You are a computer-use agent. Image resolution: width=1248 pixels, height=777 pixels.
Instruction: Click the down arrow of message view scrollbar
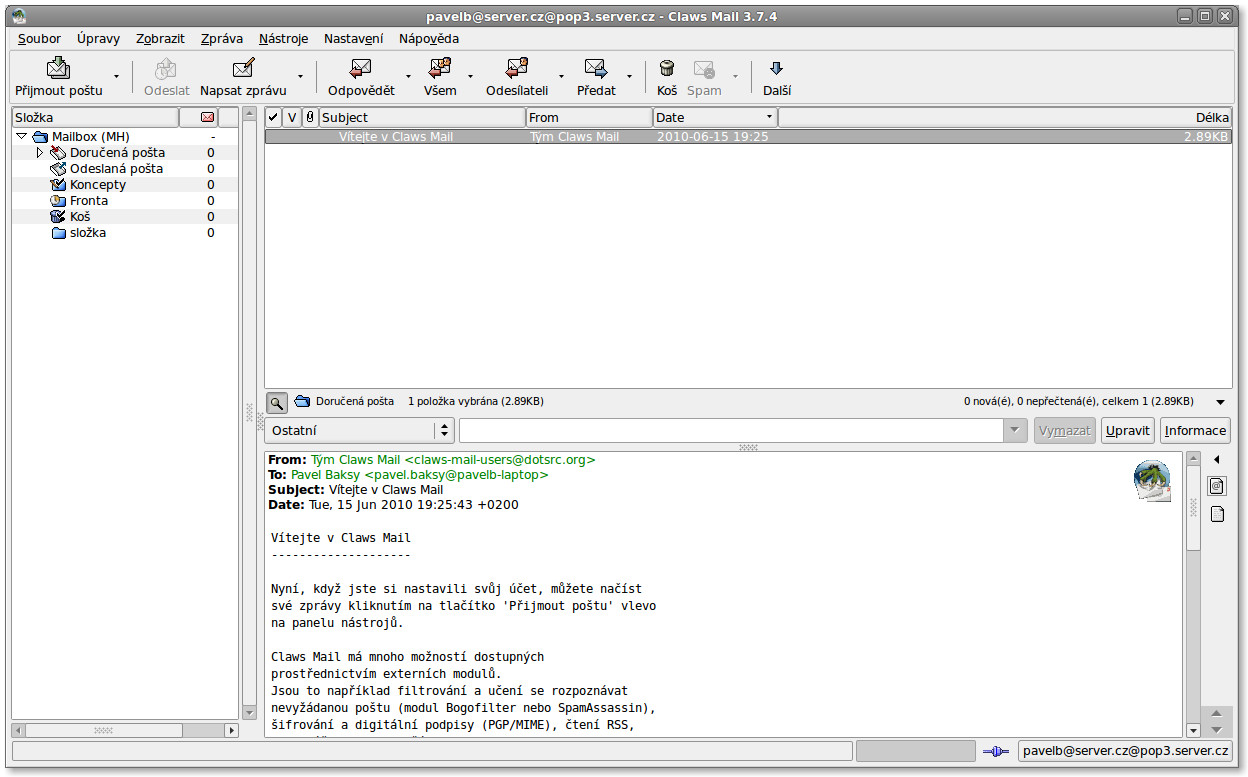tap(1192, 731)
